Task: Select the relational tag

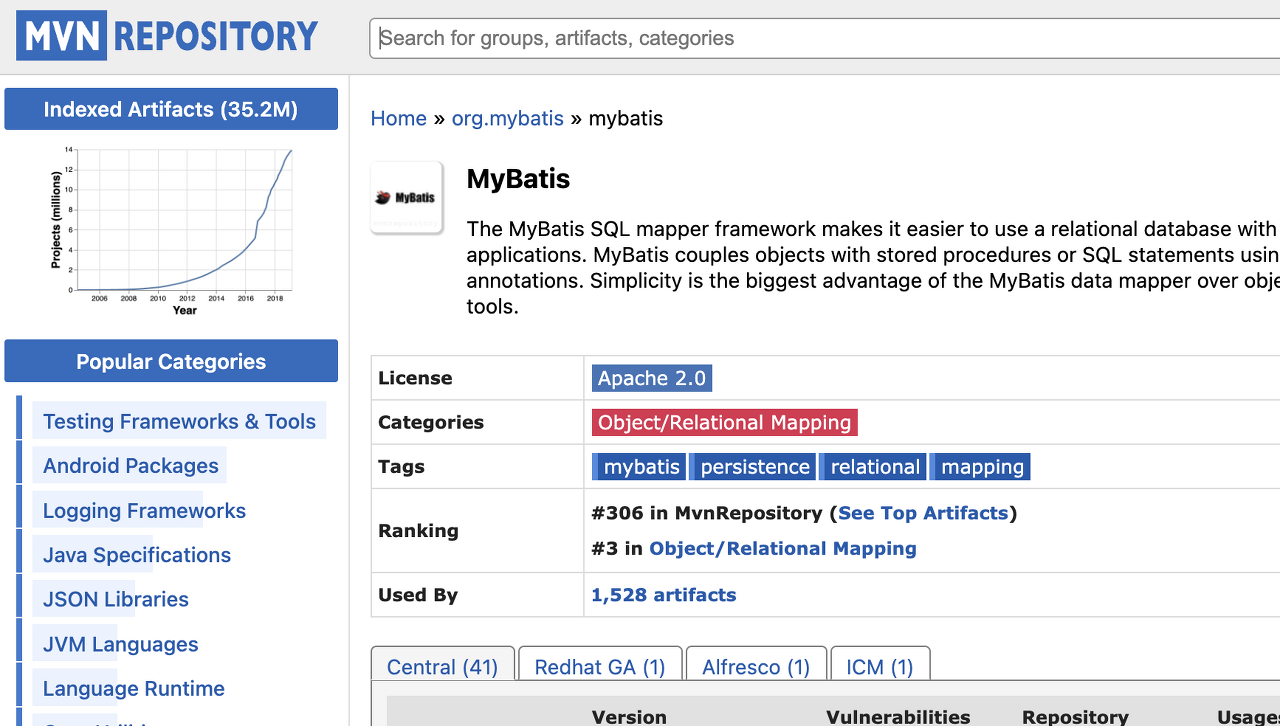Action: tap(873, 466)
